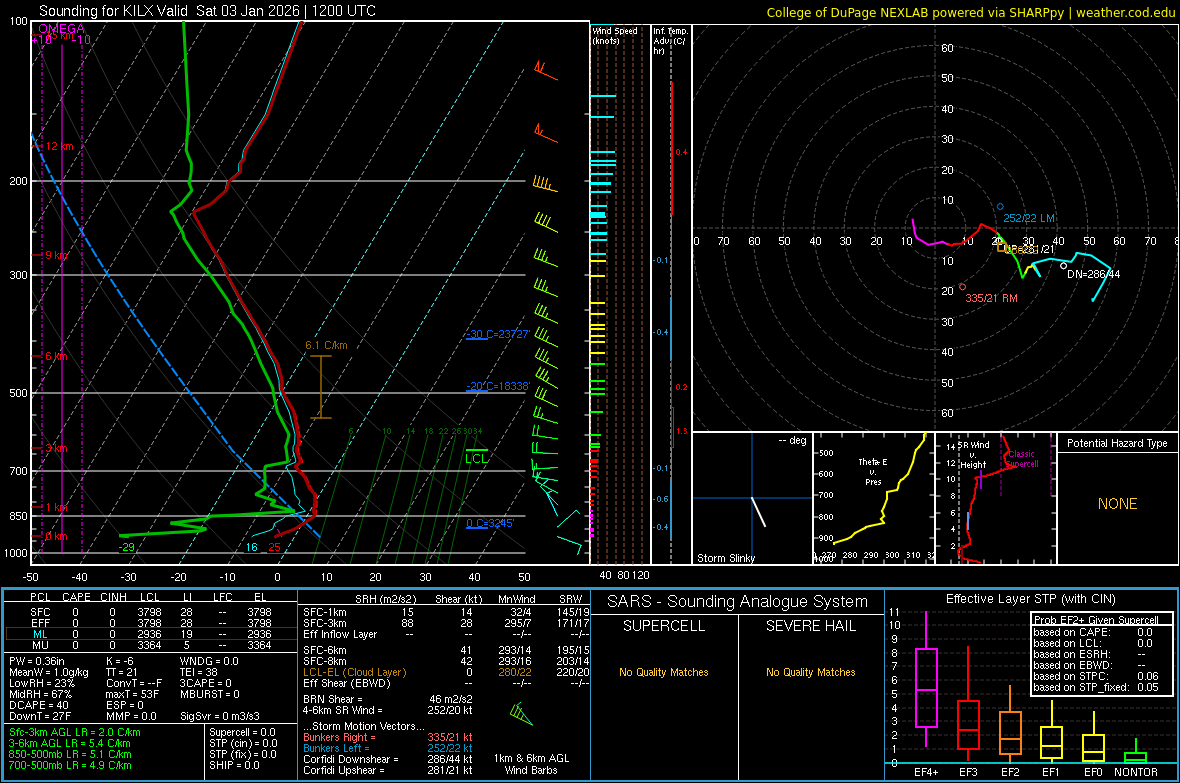This screenshot has width=1180, height=783.
Task: Click the 'Corfidi Downshear =' entry
Action: click(x=388, y=759)
